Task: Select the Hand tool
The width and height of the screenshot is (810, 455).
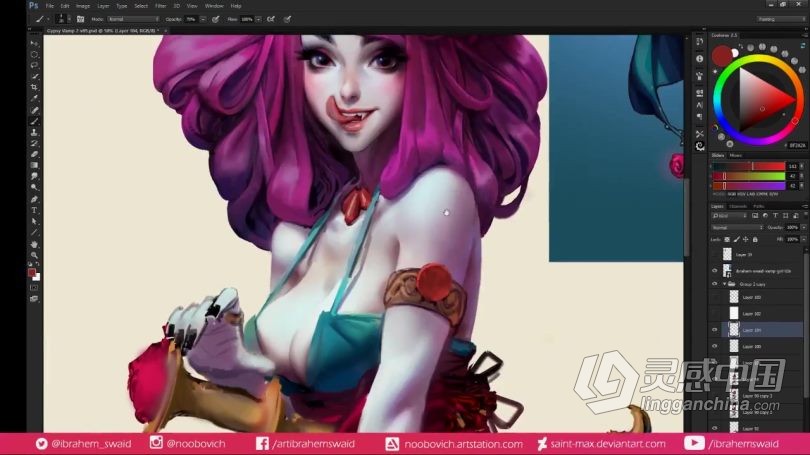Action: (34, 244)
